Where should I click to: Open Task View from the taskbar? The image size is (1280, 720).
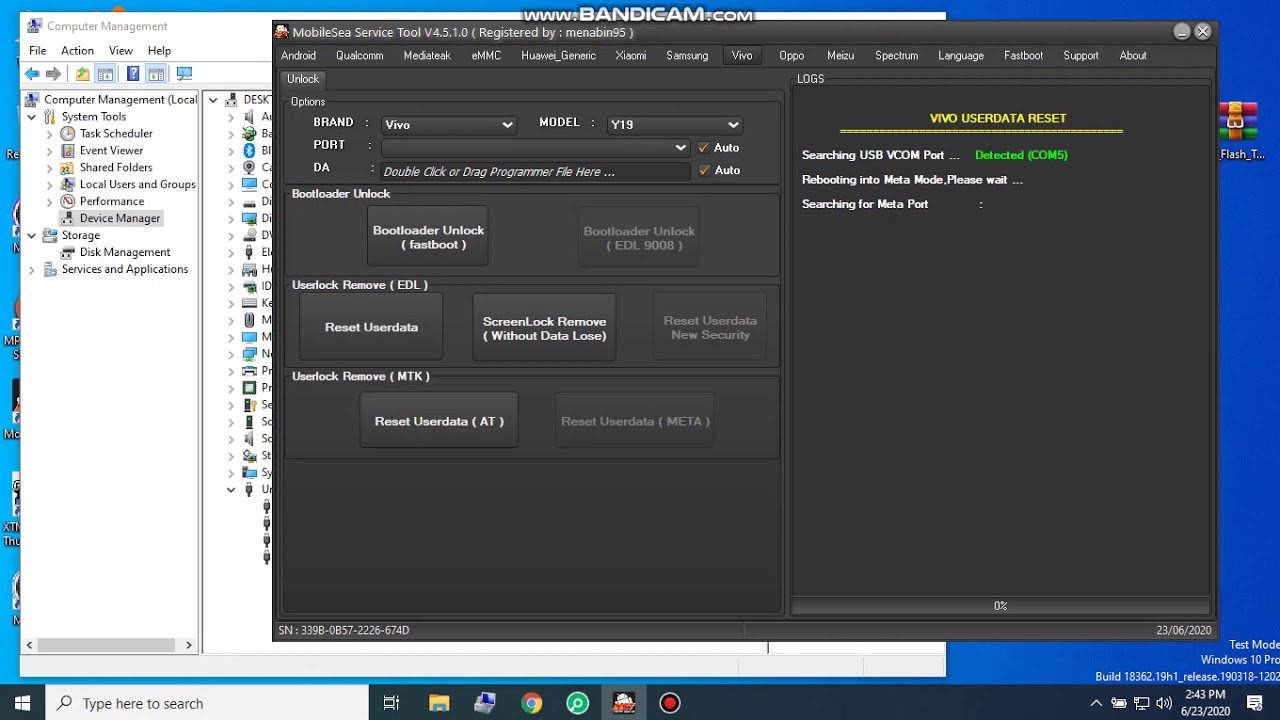coord(392,703)
